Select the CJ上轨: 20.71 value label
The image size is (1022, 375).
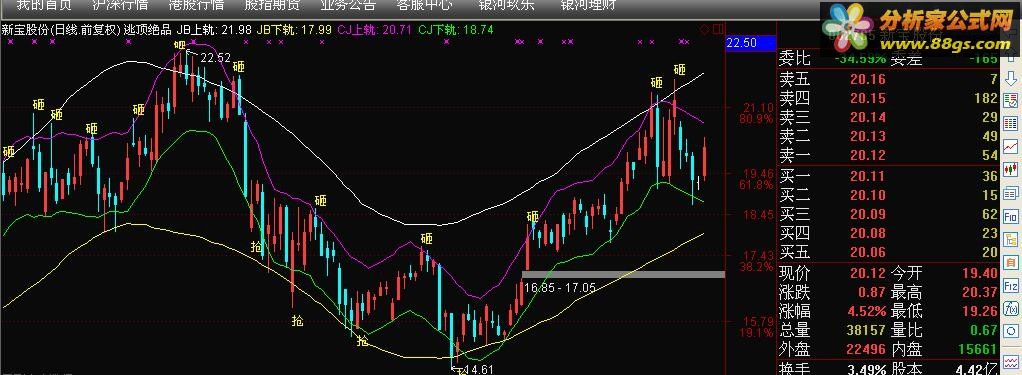click(x=375, y=29)
